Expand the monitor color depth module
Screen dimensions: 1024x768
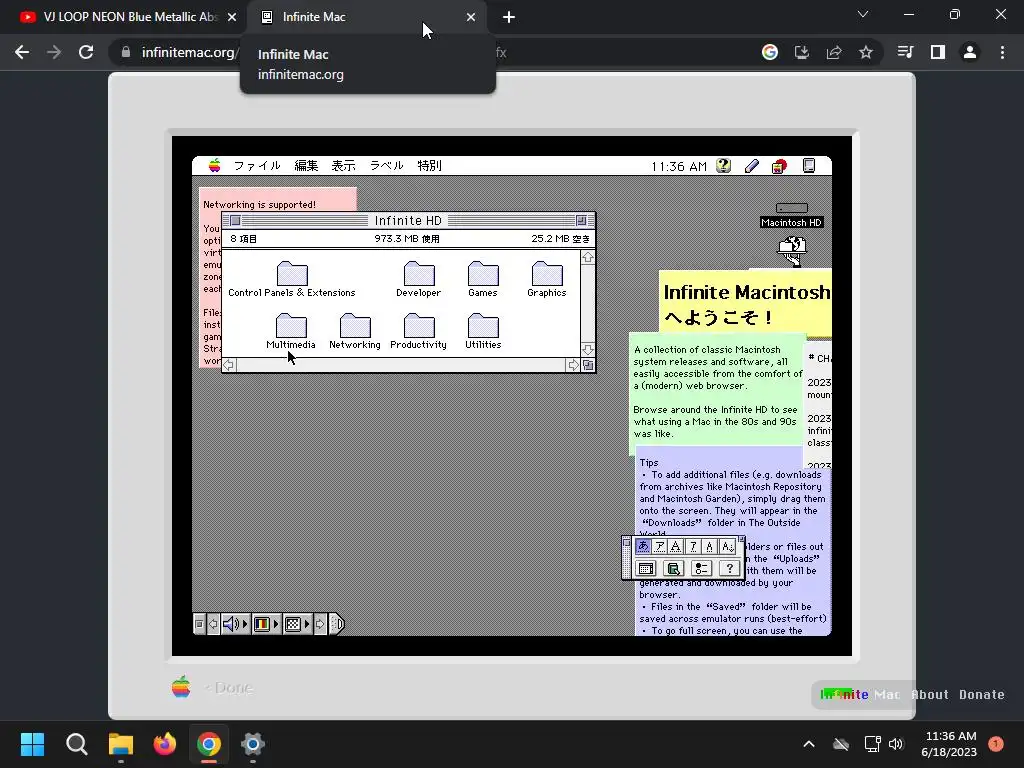tap(267, 624)
